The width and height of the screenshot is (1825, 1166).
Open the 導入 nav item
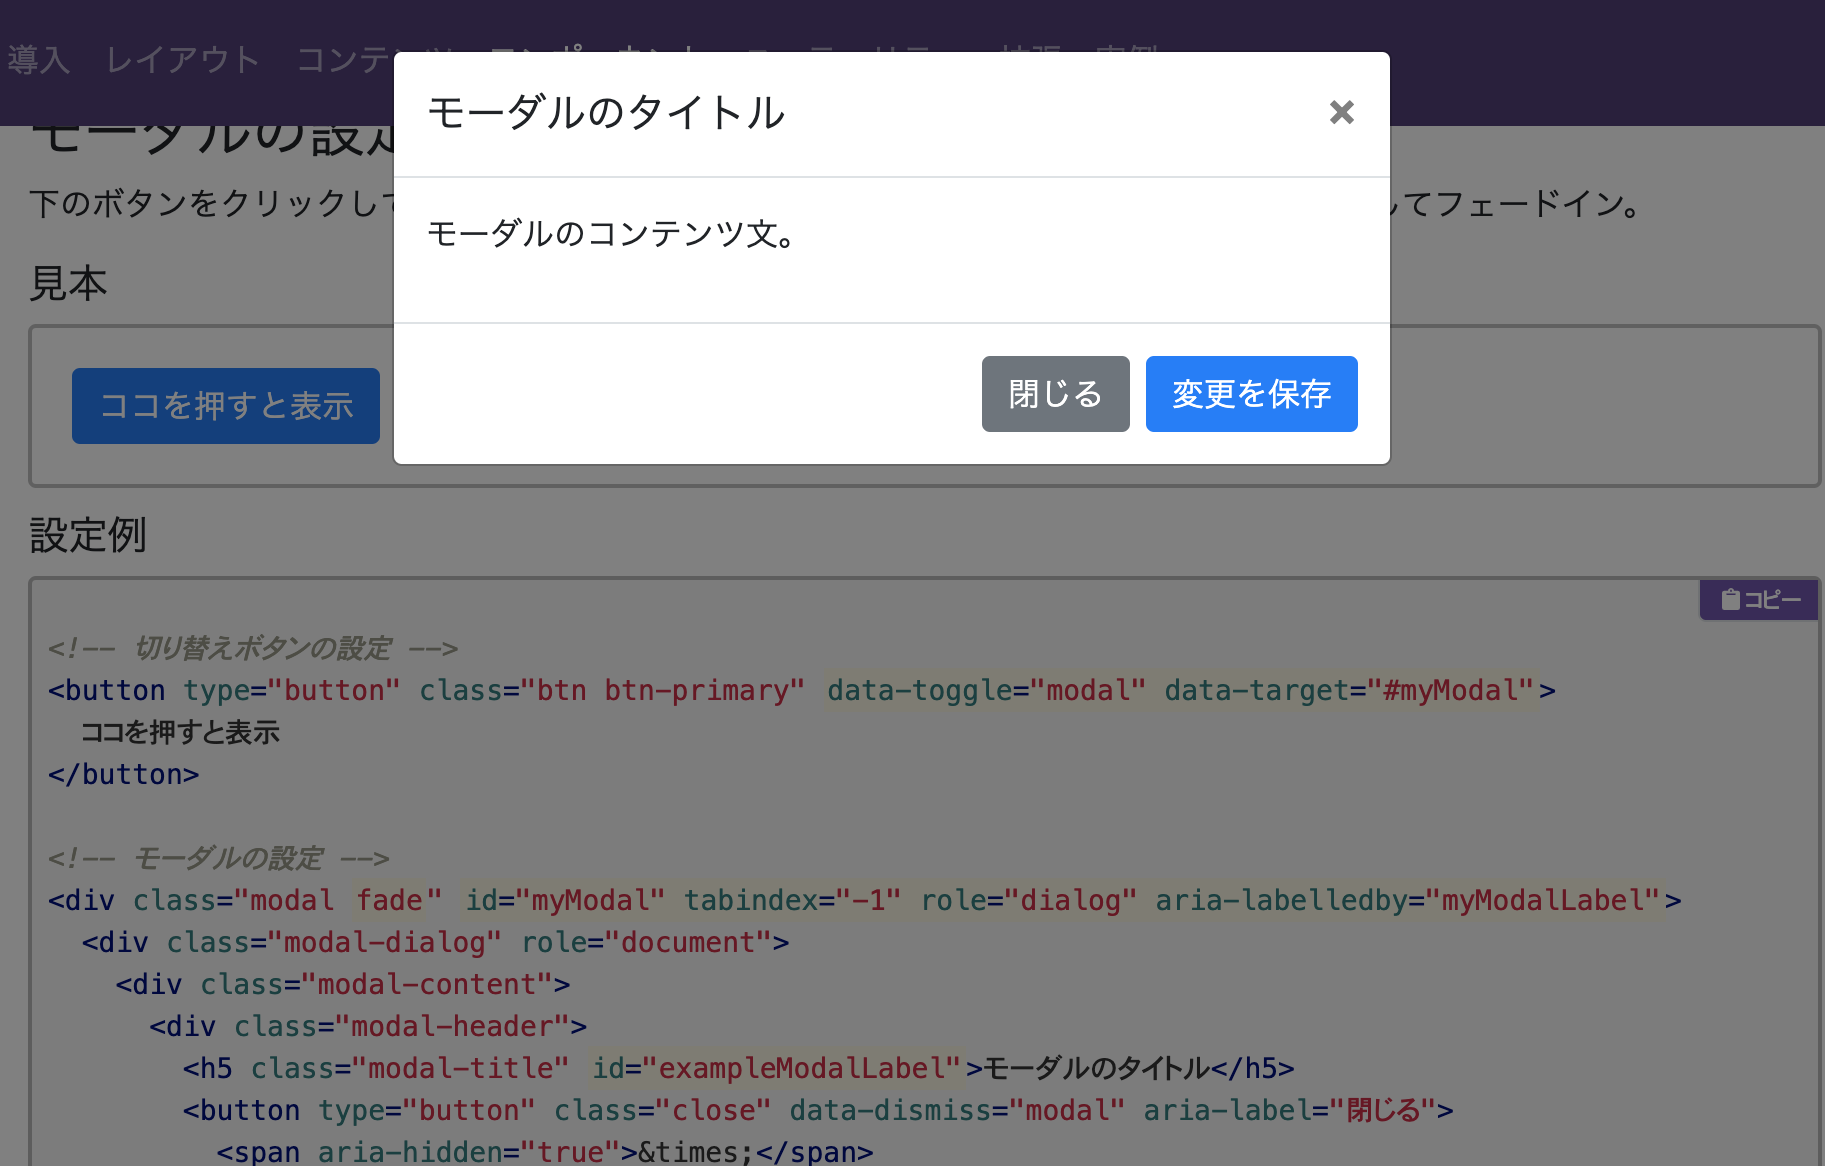tap(38, 60)
